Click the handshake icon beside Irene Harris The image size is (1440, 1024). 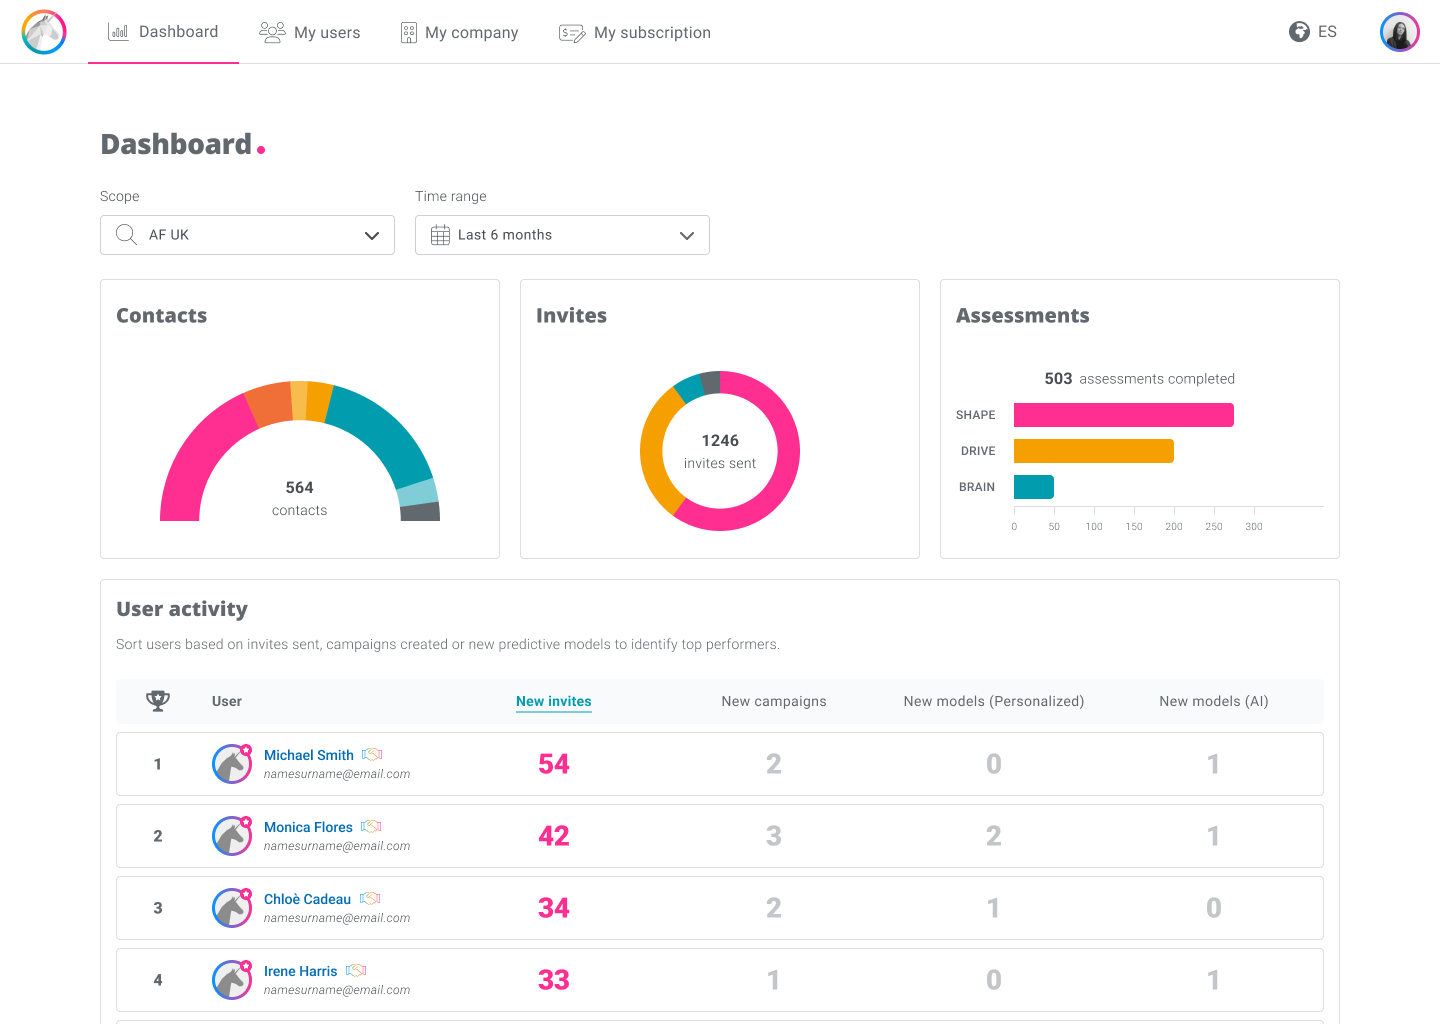click(x=356, y=971)
